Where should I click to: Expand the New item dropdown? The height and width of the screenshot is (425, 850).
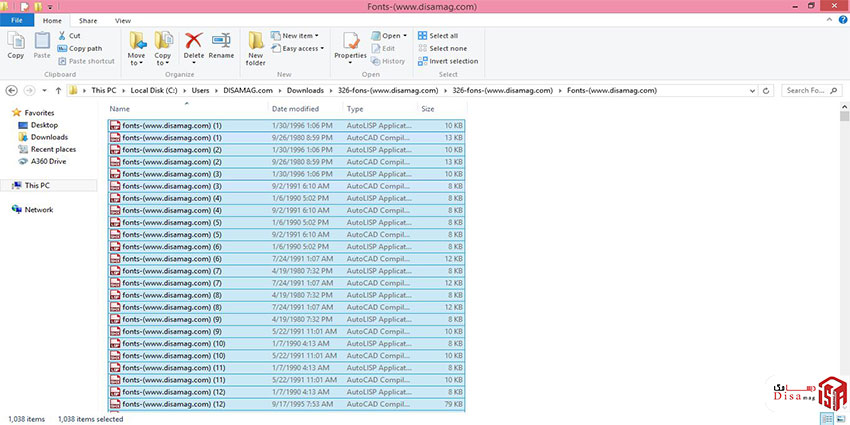click(x=299, y=35)
